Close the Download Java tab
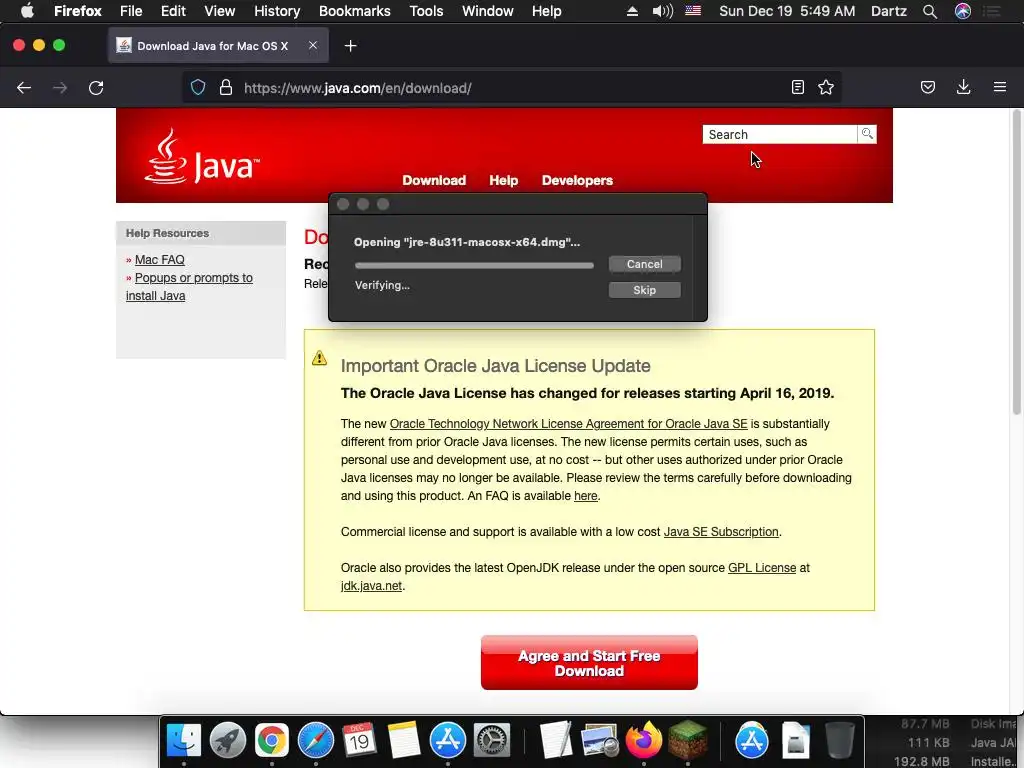Screen dimensions: 1024x768 coord(313,45)
